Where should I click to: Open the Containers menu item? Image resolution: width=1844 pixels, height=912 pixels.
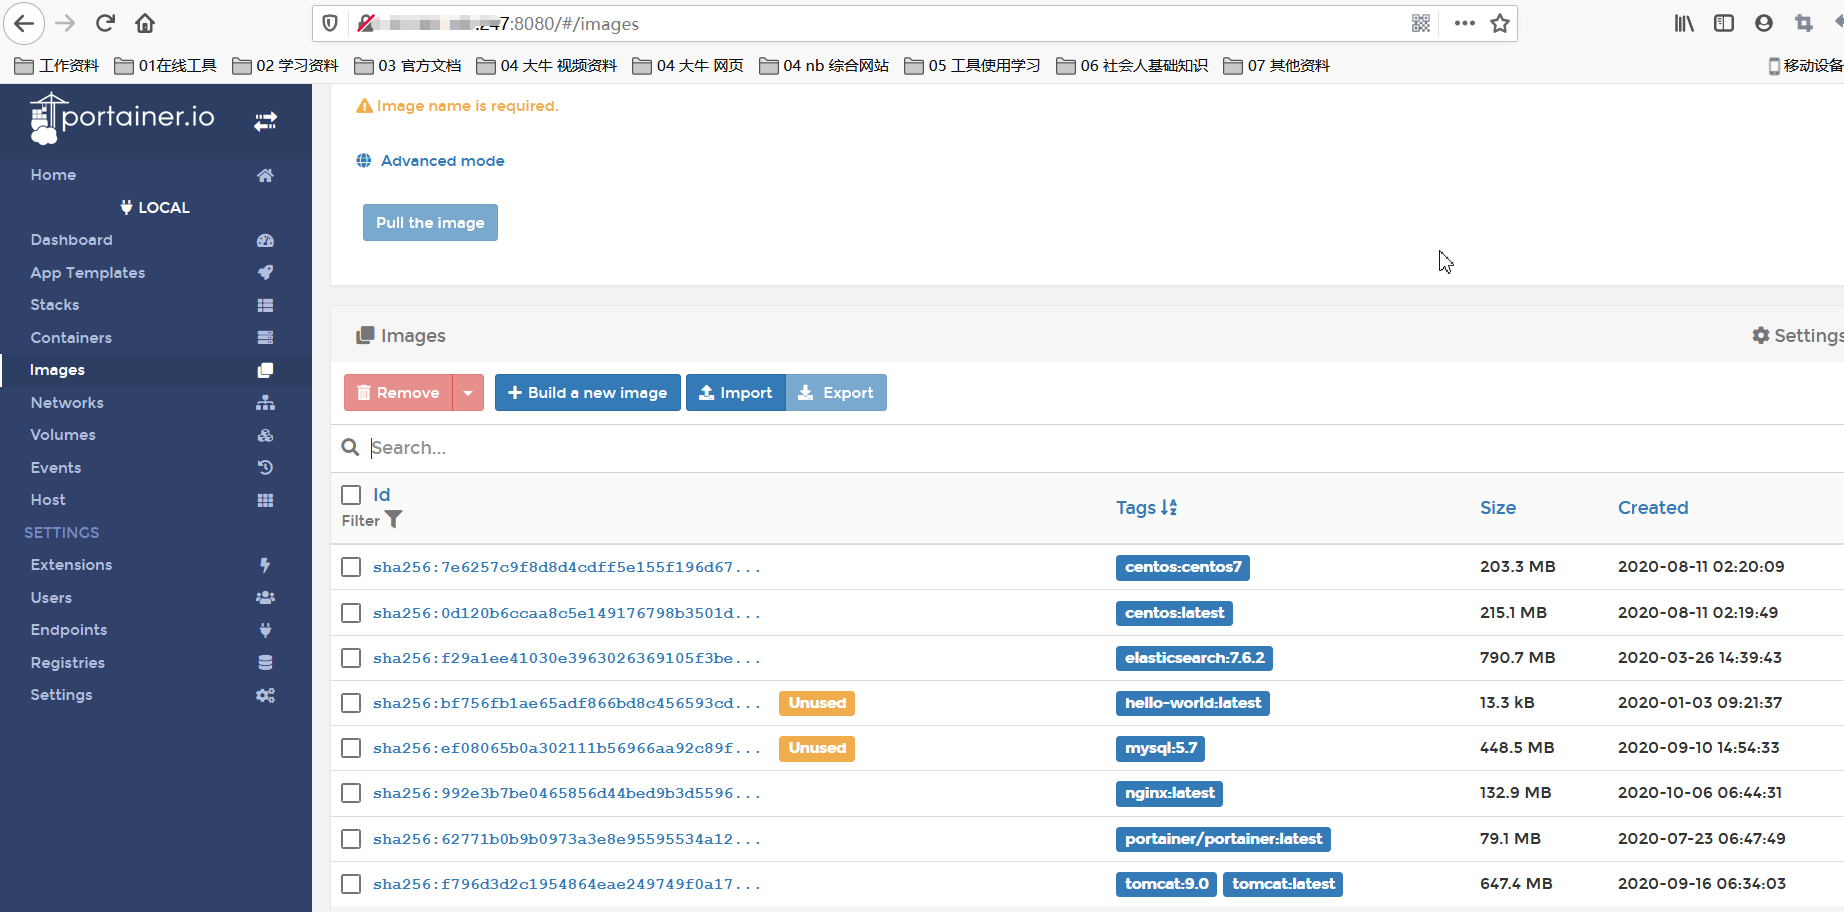click(x=71, y=338)
